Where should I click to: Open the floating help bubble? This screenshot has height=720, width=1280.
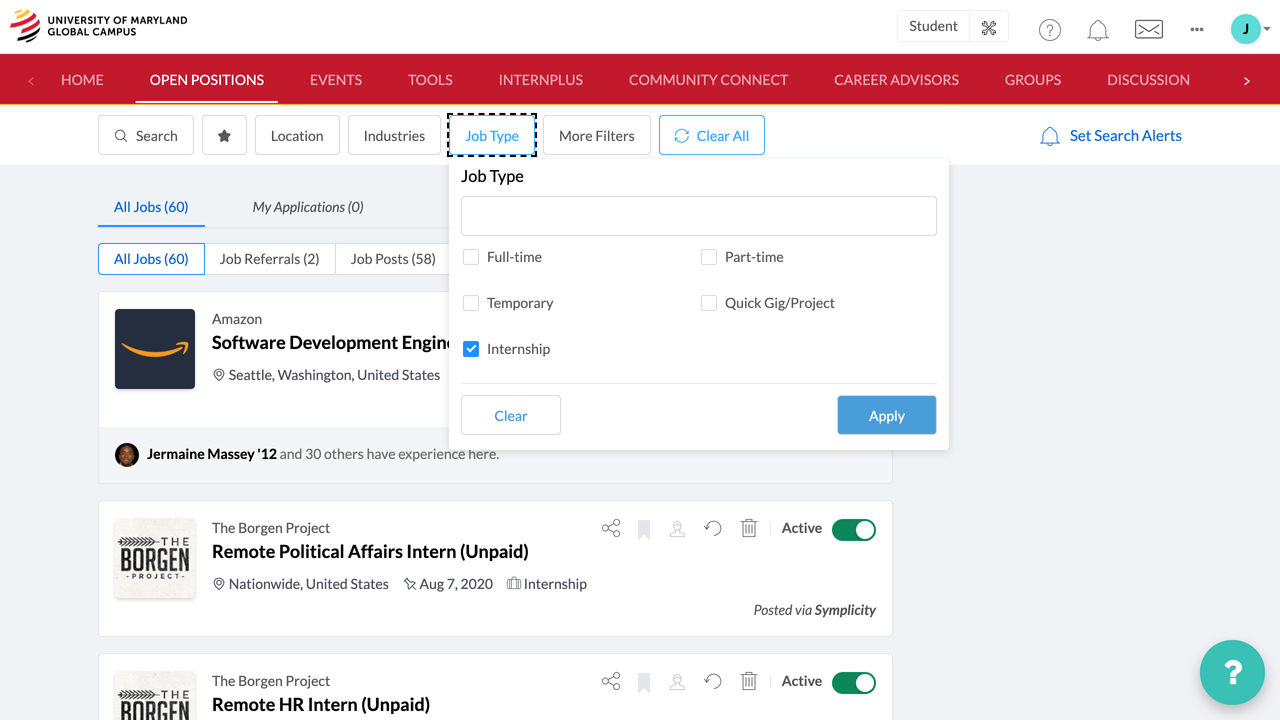pyautogui.click(x=1232, y=672)
